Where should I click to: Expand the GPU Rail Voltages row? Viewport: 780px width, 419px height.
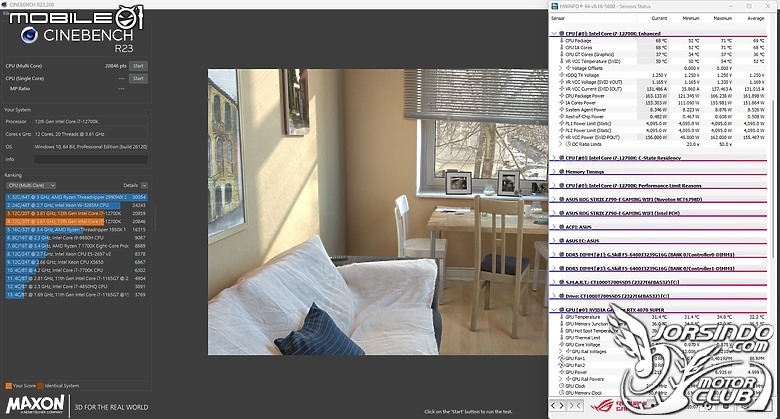click(x=561, y=351)
